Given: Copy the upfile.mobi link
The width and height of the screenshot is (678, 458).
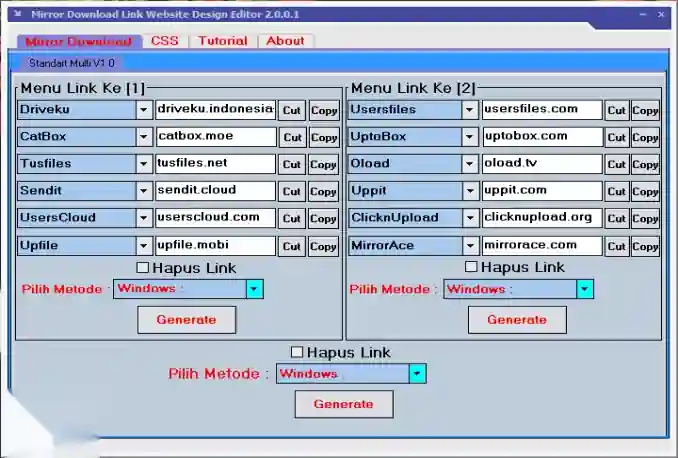Looking at the screenshot, I should [x=323, y=246].
